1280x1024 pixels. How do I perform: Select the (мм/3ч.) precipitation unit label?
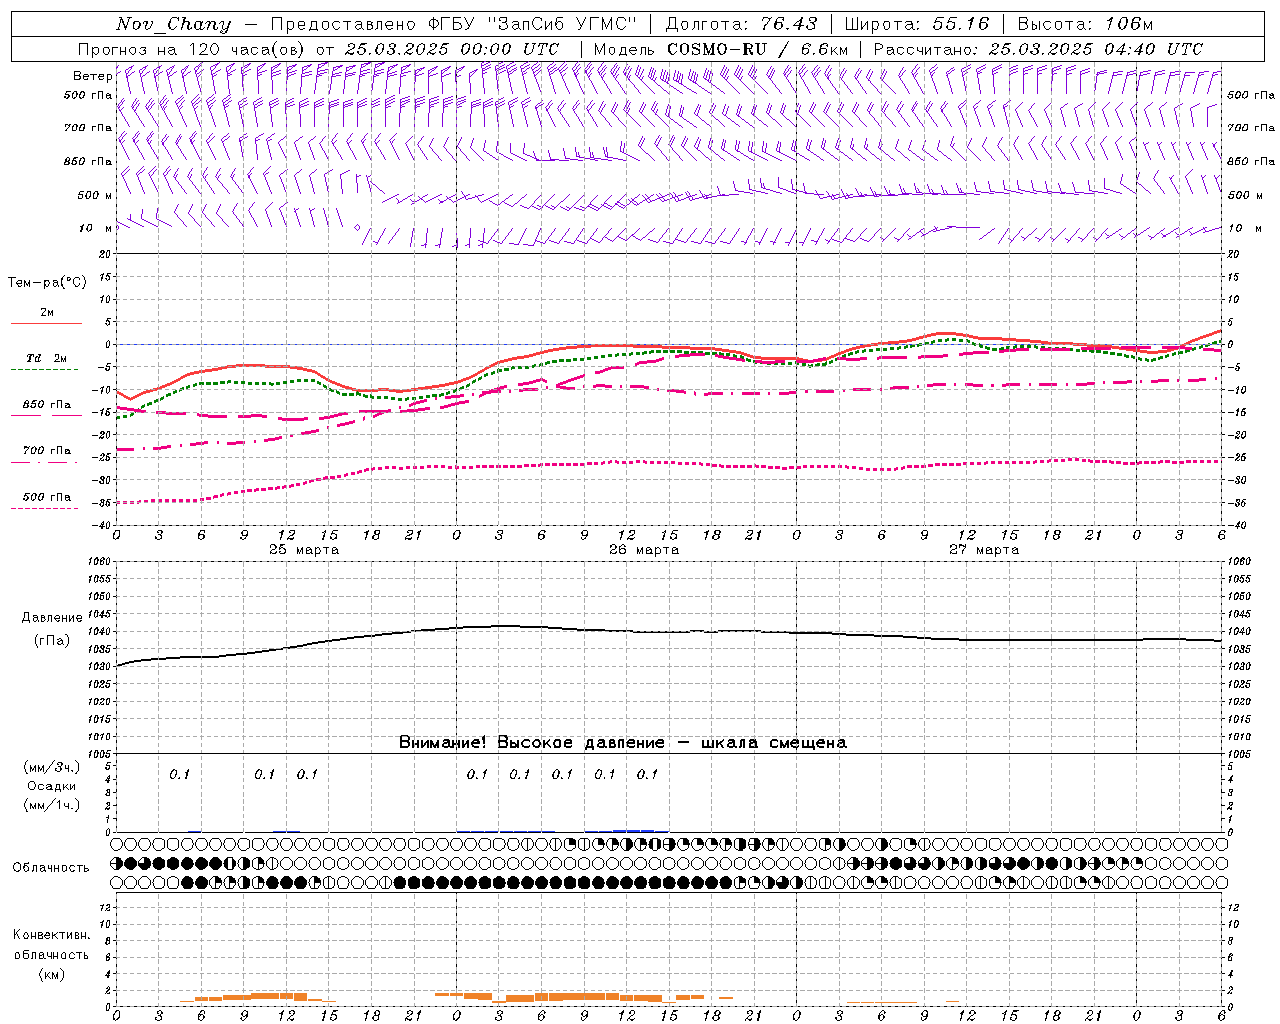tap(52, 767)
